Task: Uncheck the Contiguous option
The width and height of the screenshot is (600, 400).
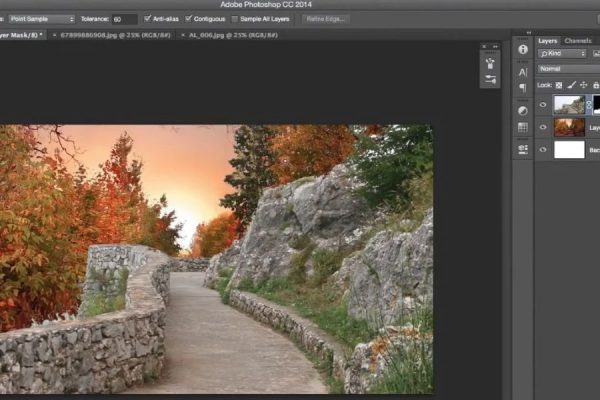Action: coord(190,19)
